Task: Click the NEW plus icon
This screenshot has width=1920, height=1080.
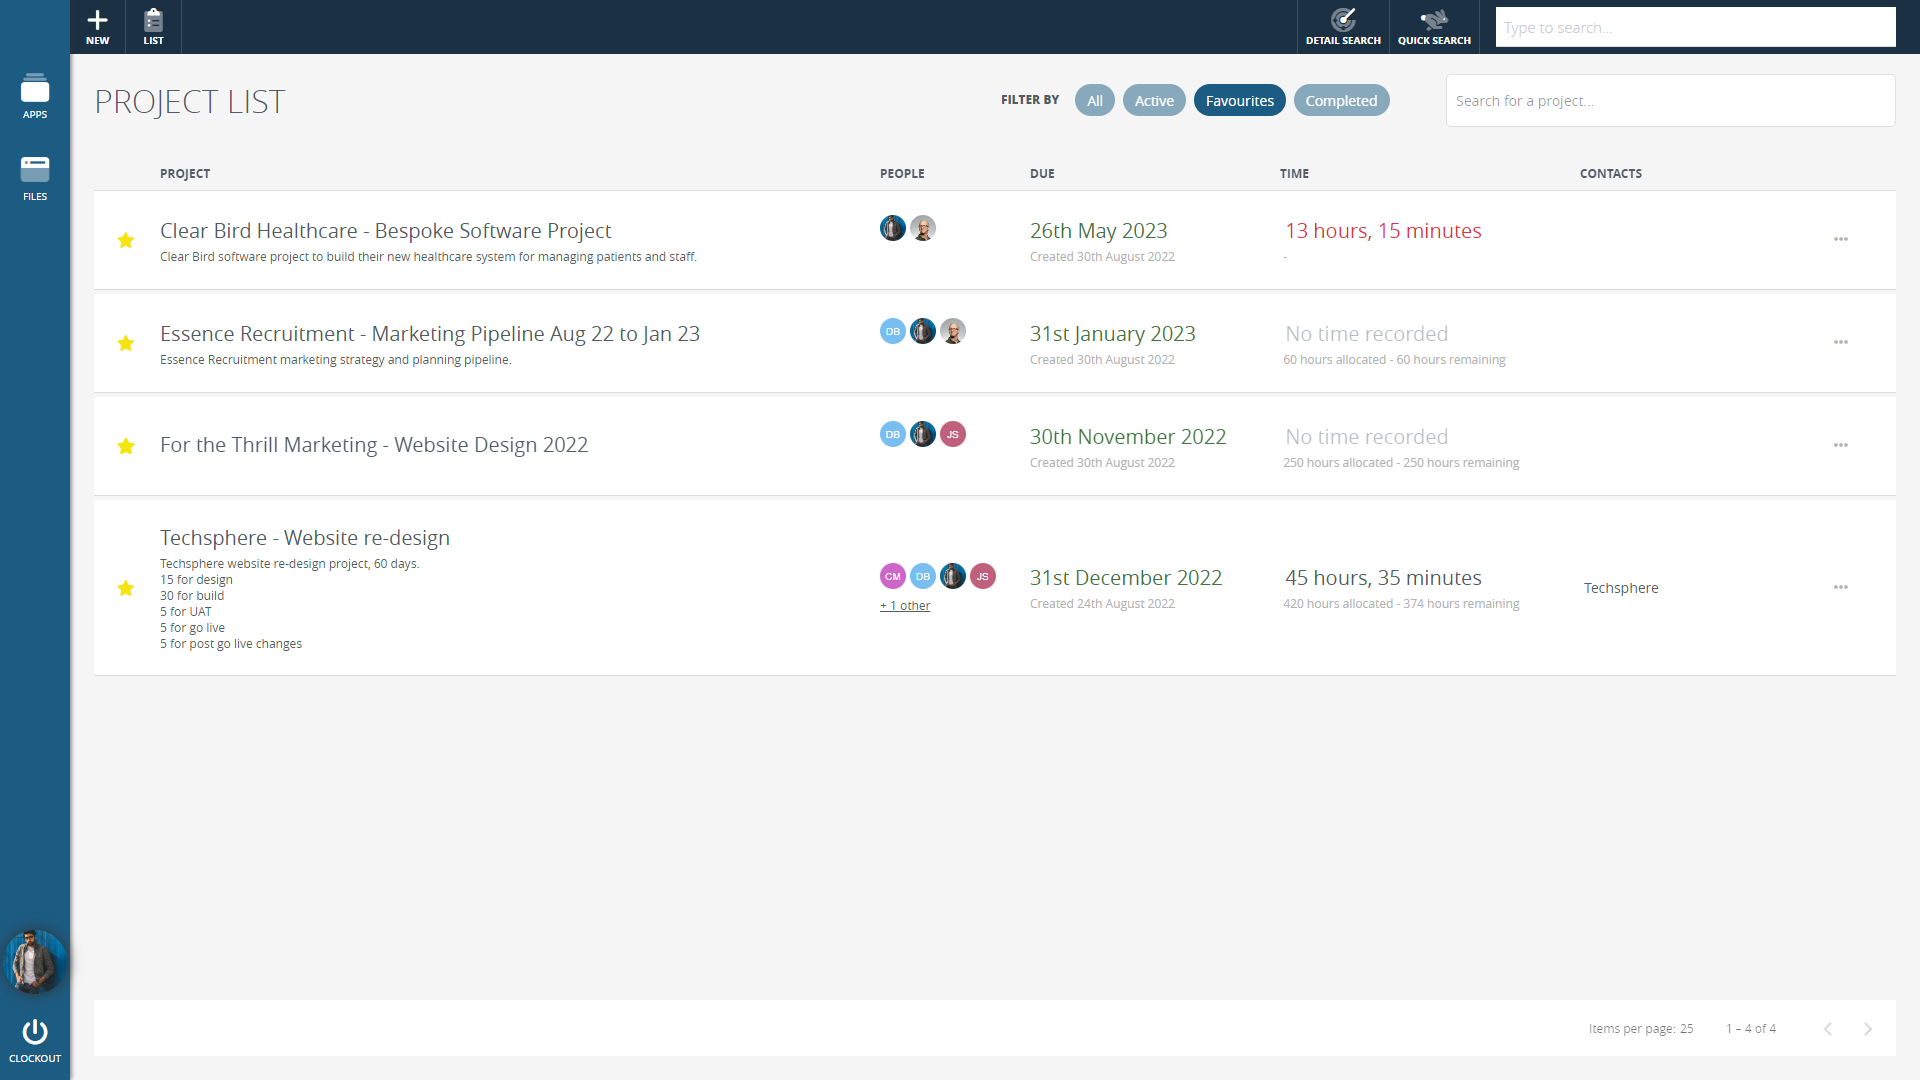Action: click(x=97, y=21)
